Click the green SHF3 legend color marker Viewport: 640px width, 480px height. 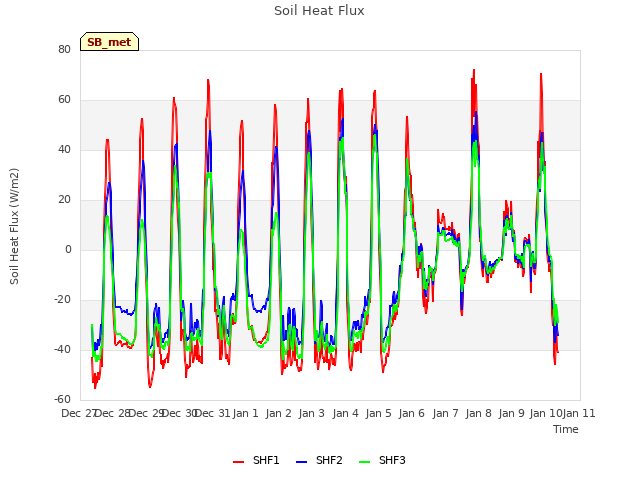[364, 462]
